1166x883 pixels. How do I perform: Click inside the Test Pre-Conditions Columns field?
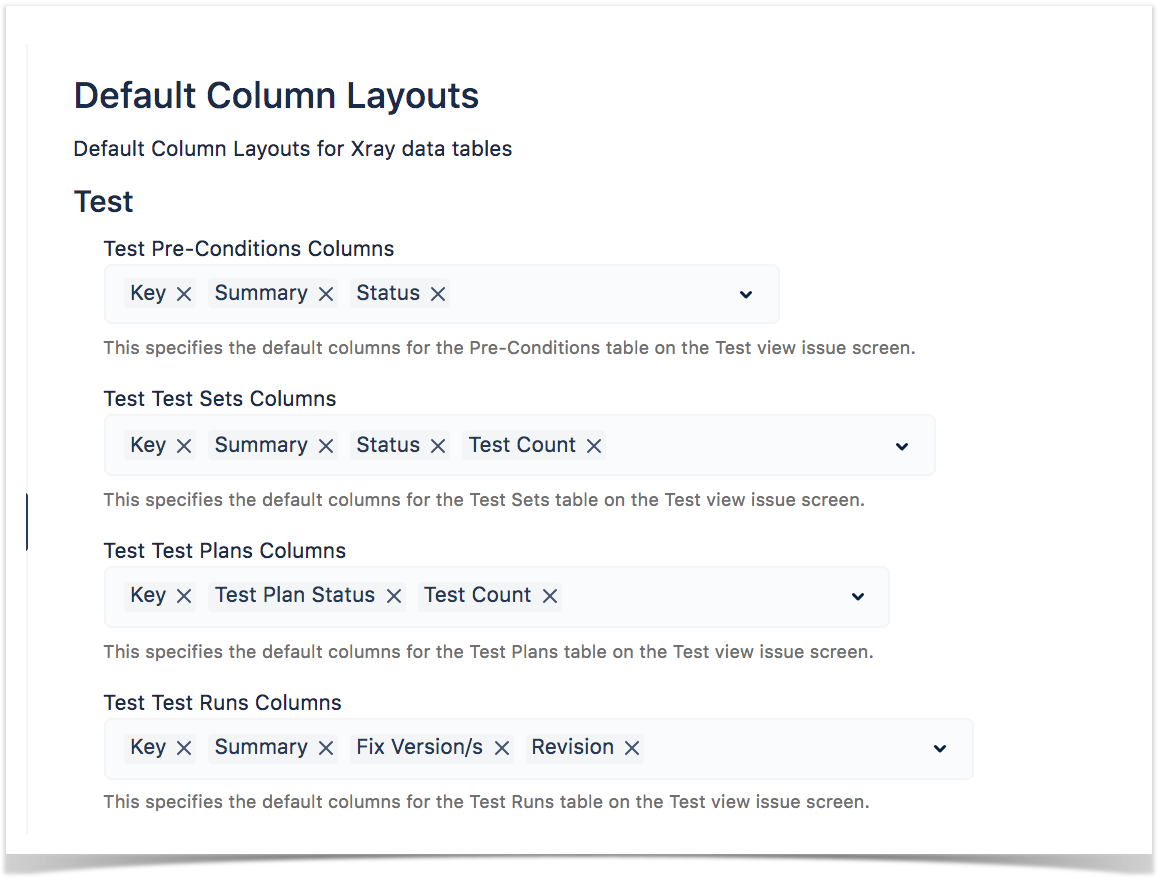click(x=442, y=294)
